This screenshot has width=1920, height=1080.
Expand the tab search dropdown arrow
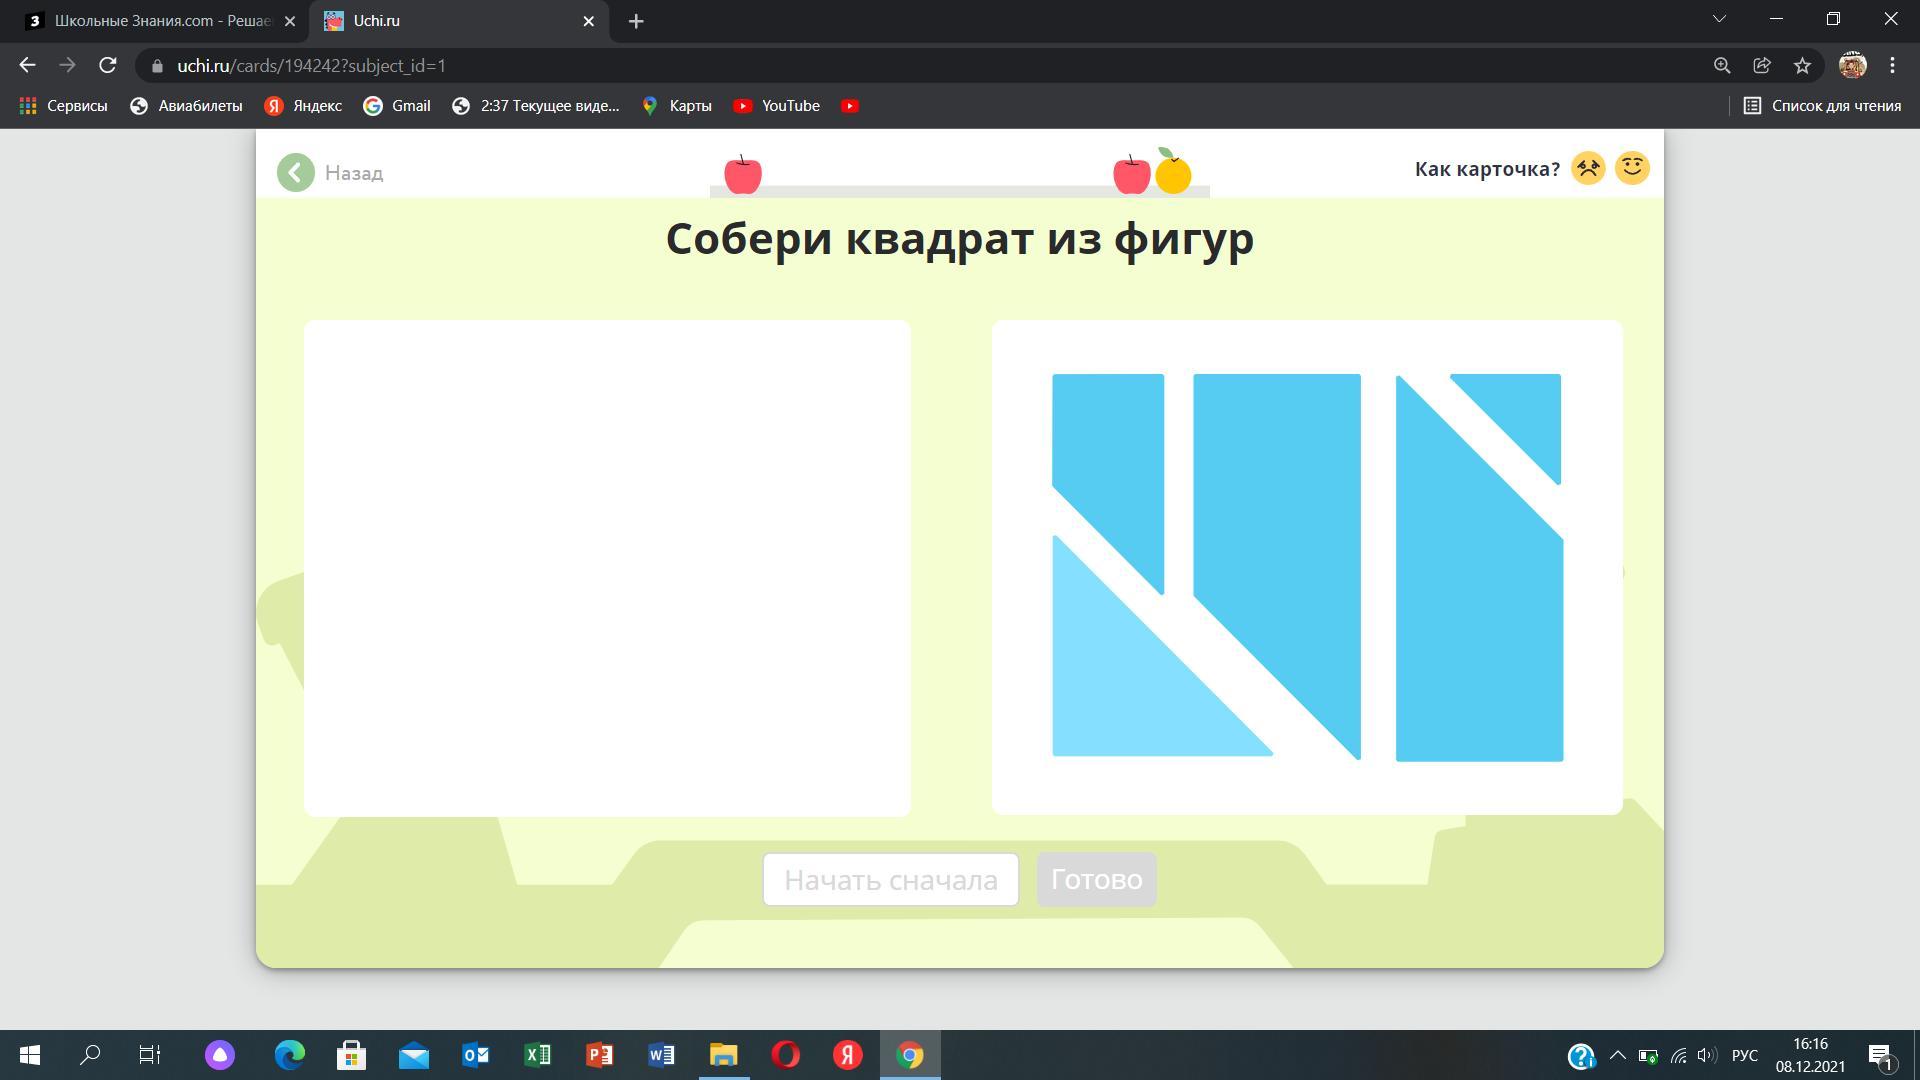[x=1719, y=20]
